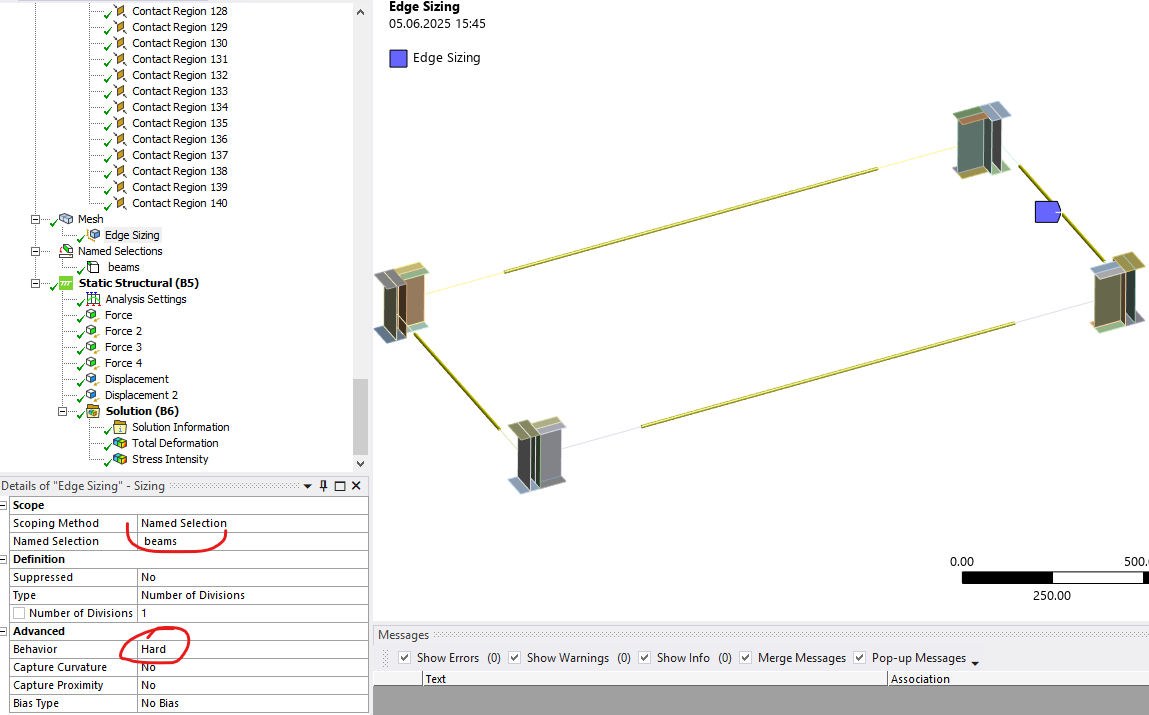Click the Named Selections icon

66,251
